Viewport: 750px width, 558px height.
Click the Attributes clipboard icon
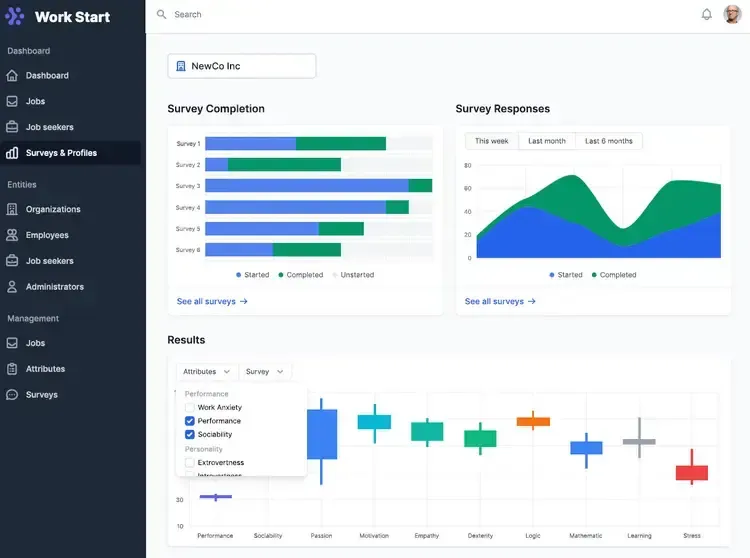12,369
